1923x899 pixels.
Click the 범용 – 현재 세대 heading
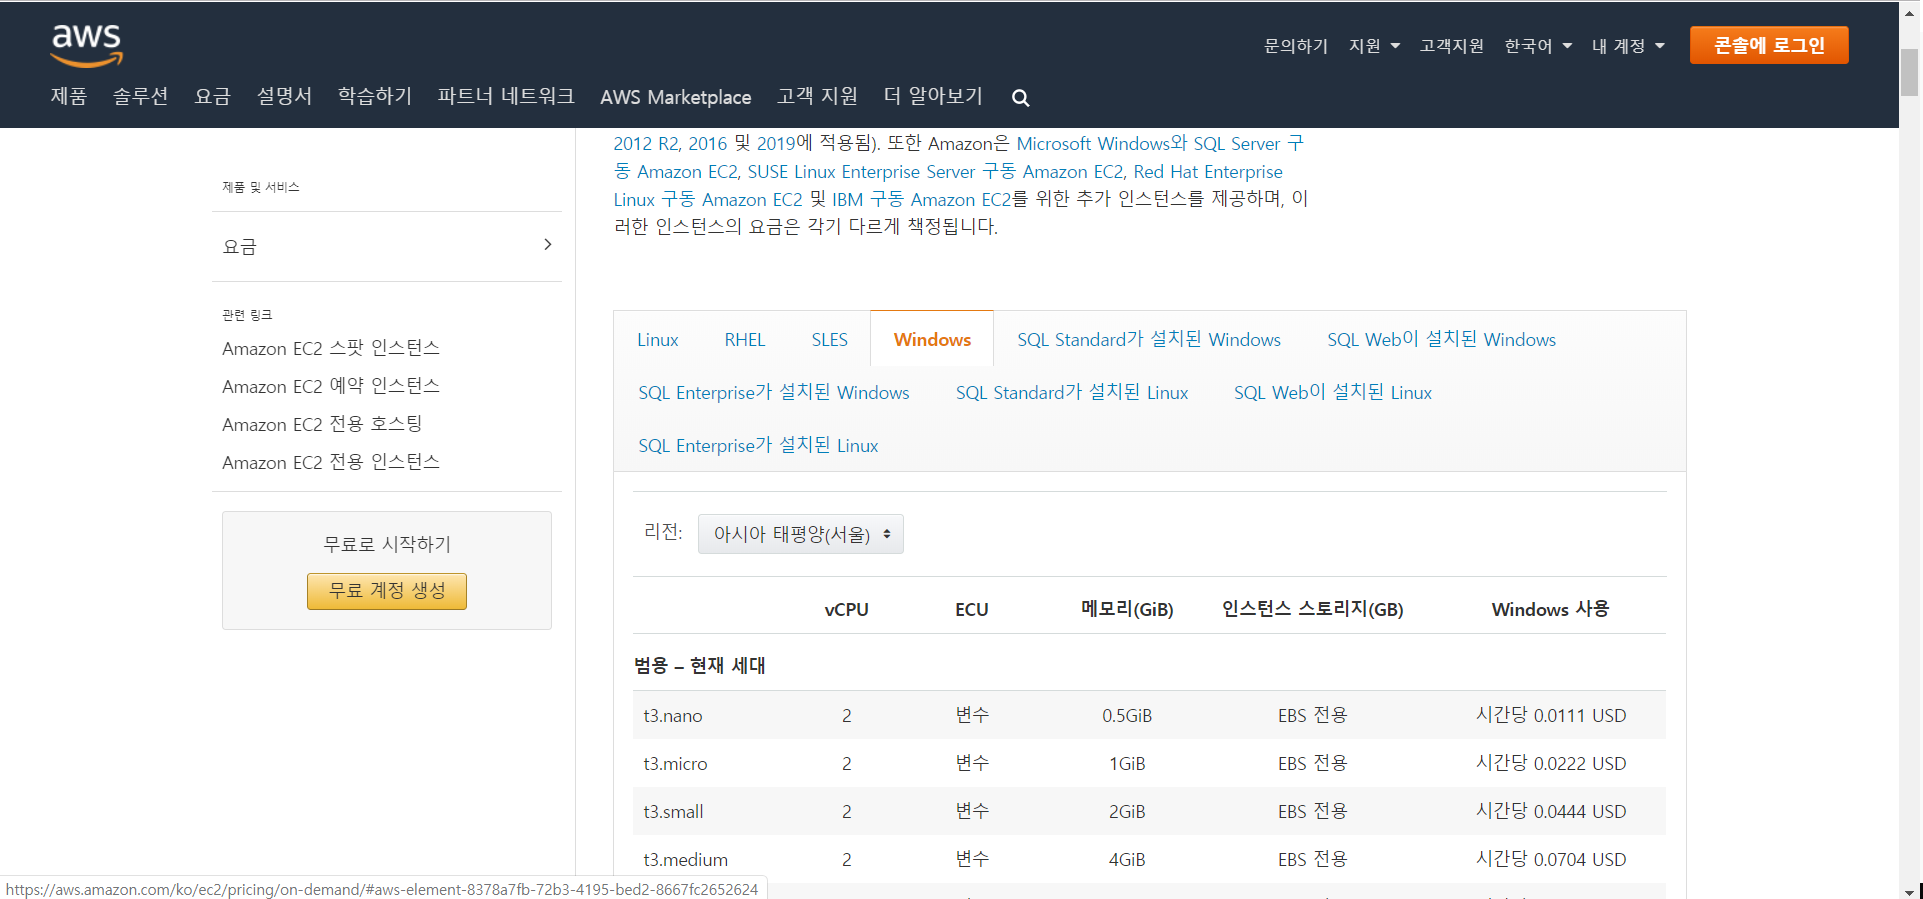tap(699, 666)
